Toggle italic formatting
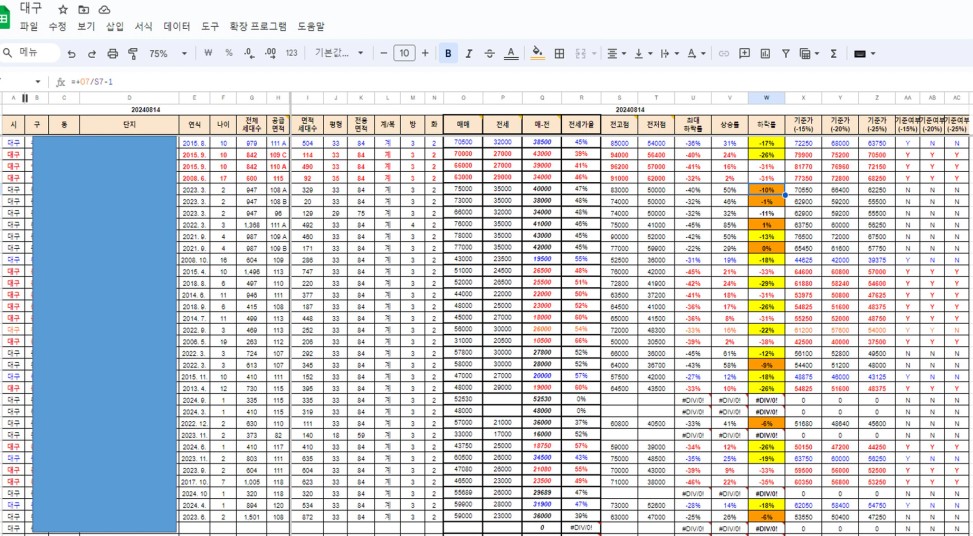The image size is (973, 536). point(469,53)
